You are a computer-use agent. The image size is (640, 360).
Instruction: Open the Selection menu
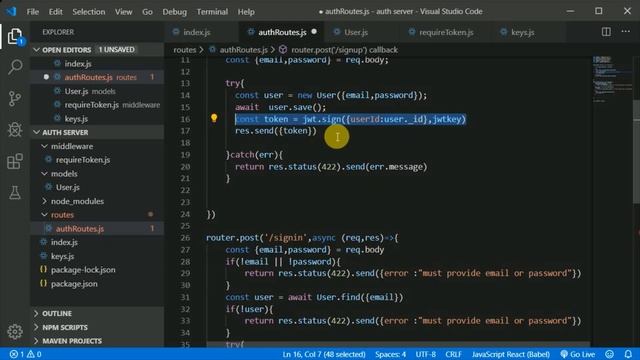pos(89,11)
